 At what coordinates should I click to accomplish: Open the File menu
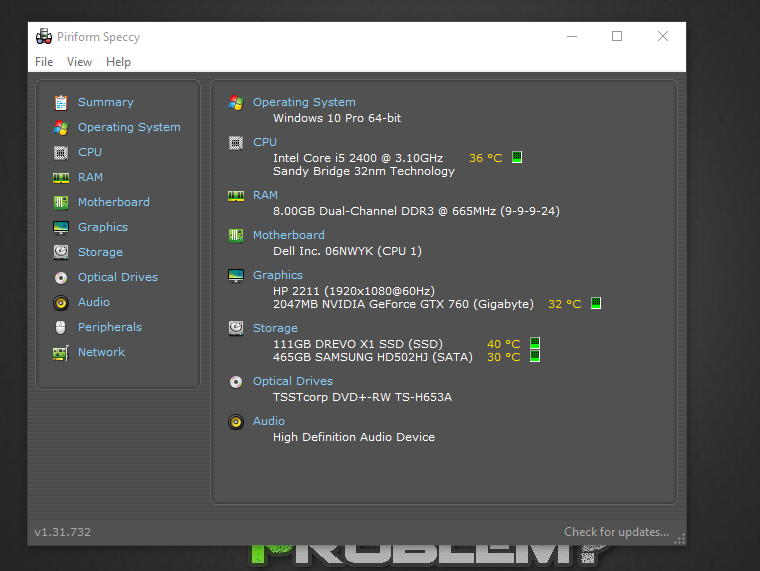(44, 62)
